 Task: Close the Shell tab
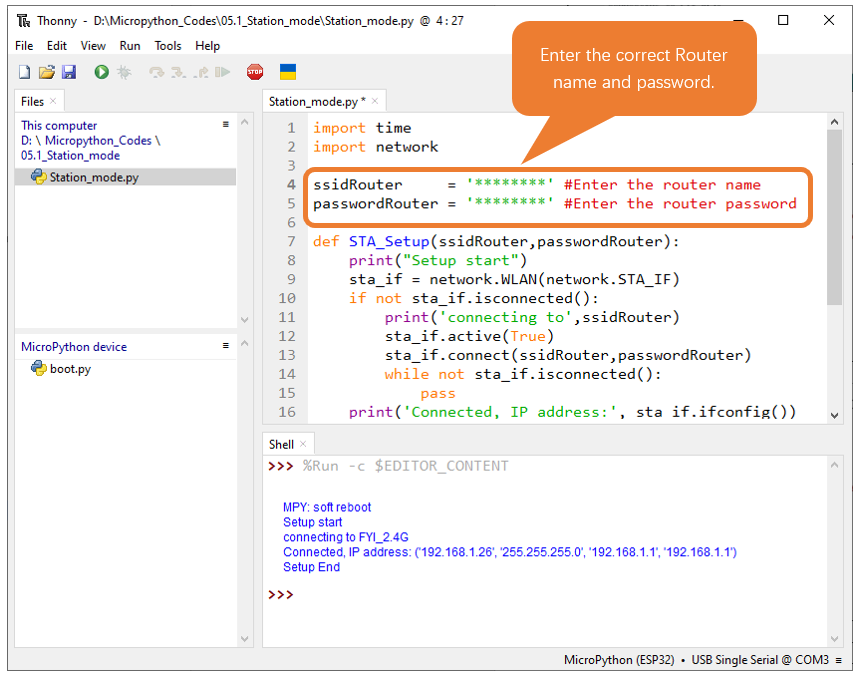coord(303,444)
